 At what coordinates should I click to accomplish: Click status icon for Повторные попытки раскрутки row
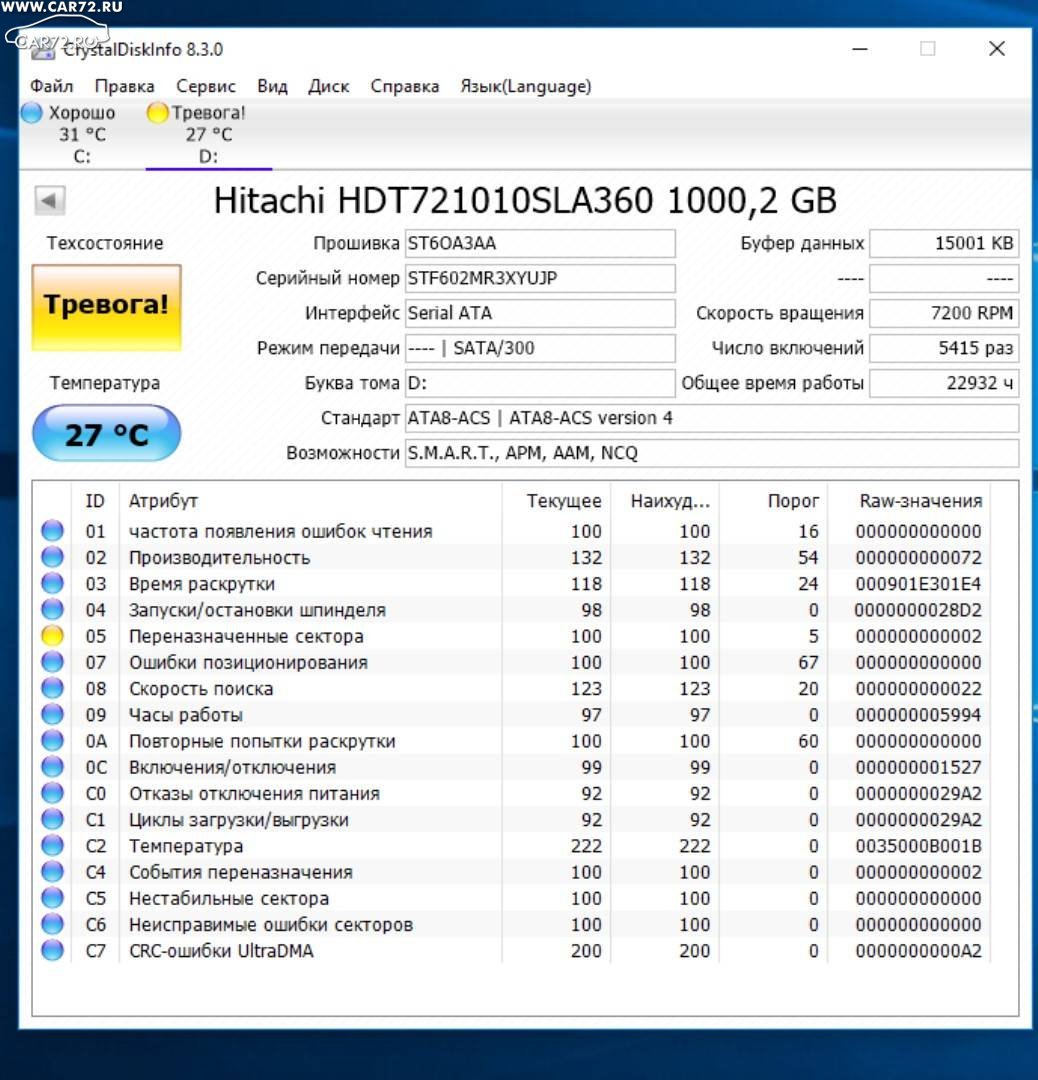click(x=52, y=740)
